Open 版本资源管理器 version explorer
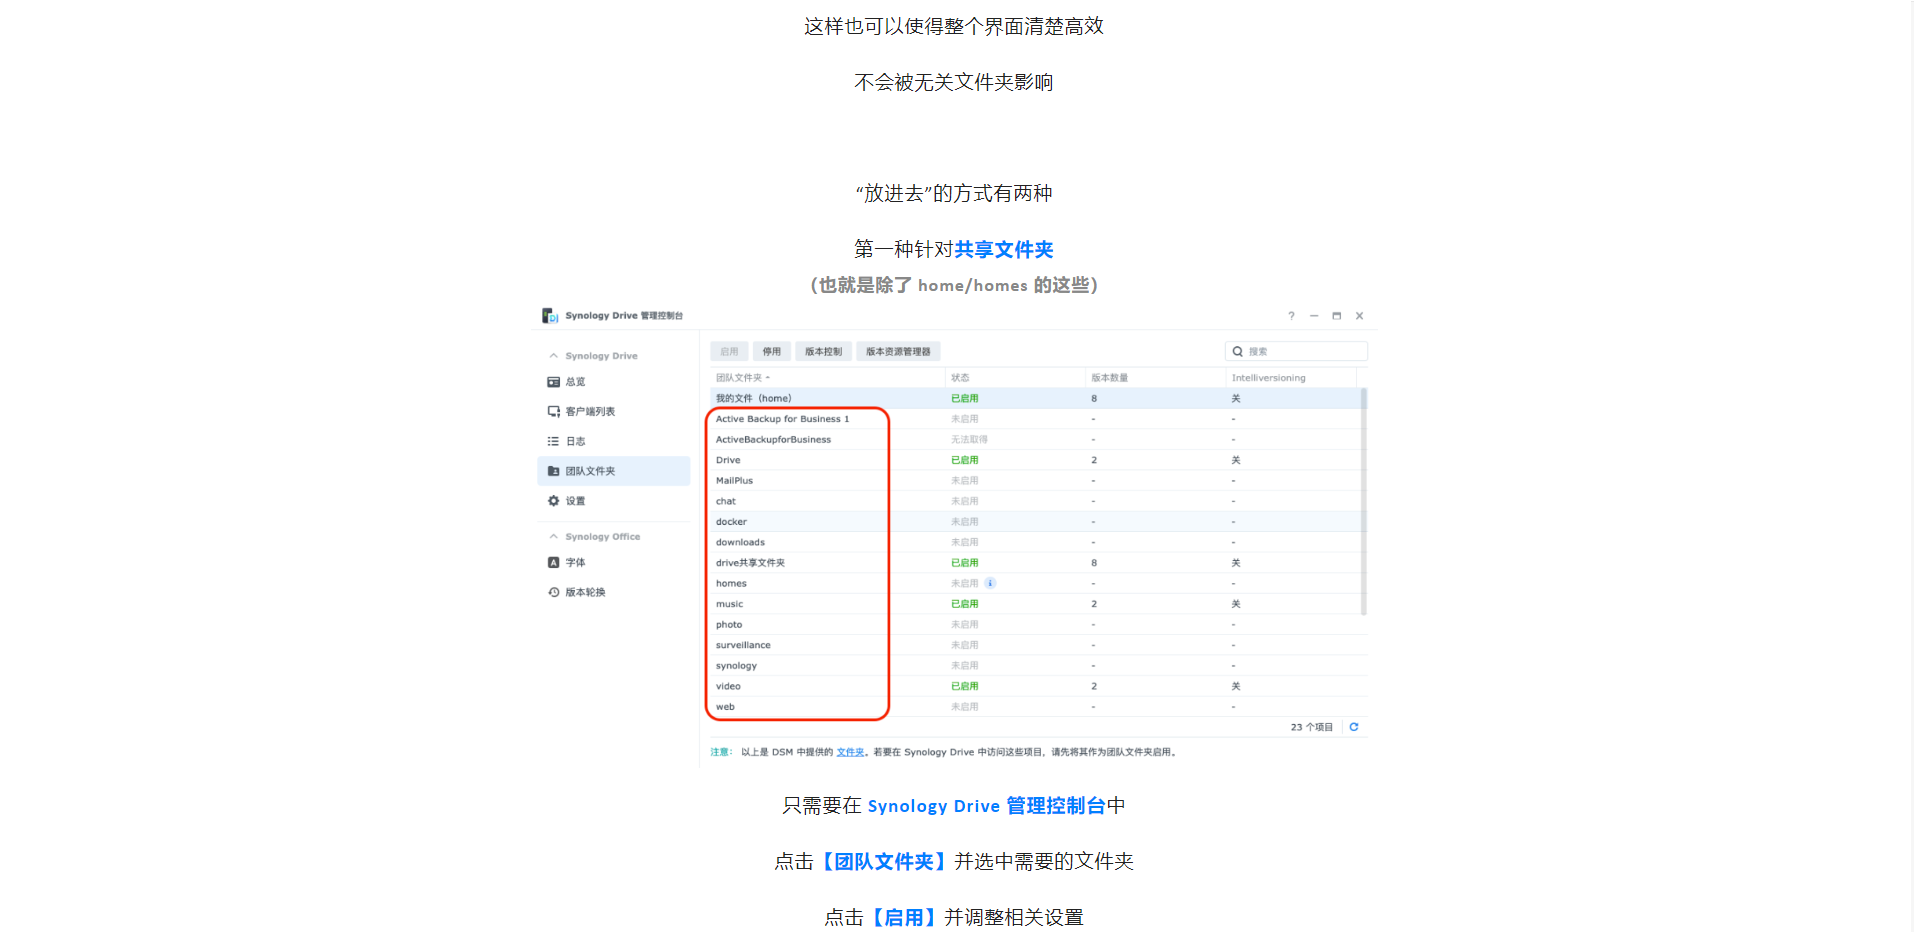 [x=897, y=352]
